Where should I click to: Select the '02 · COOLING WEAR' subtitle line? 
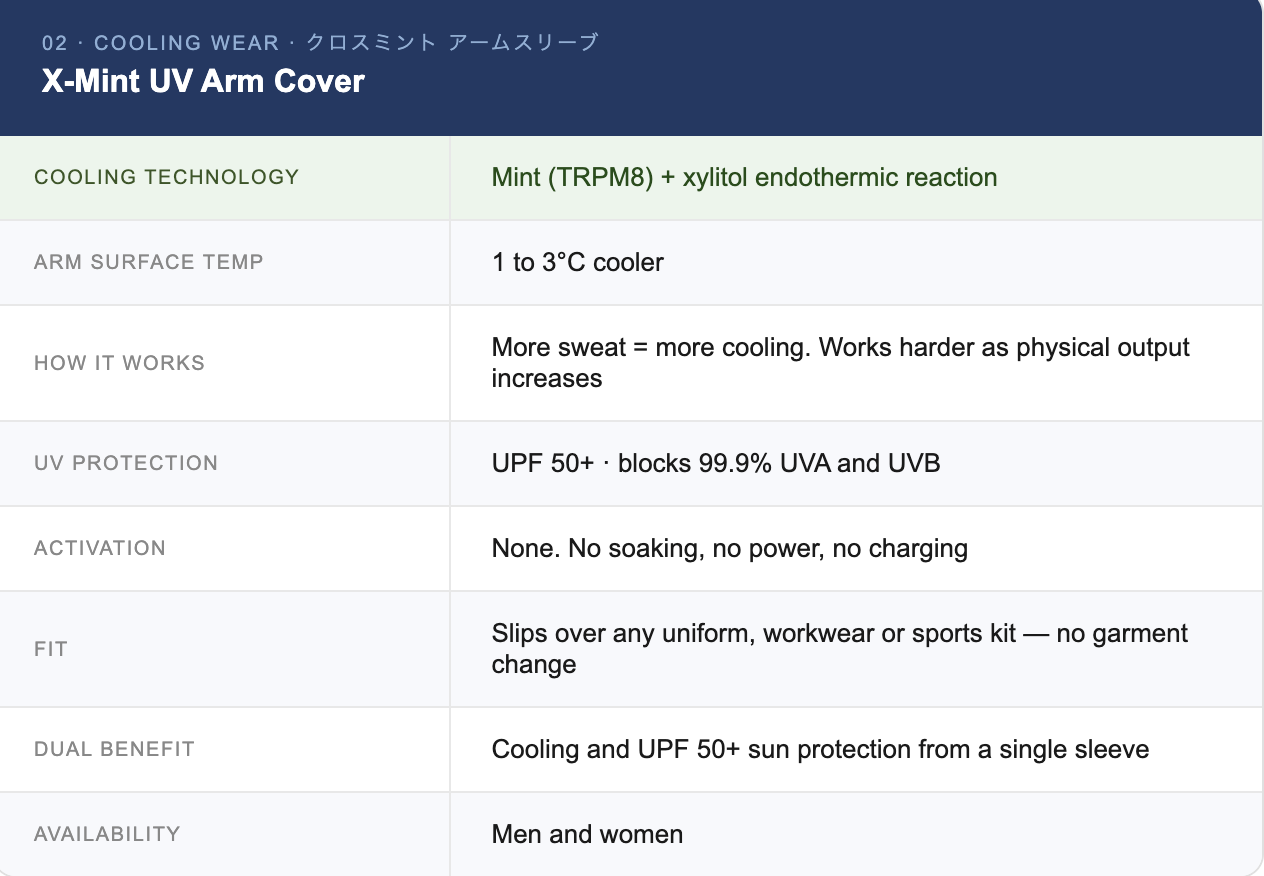[320, 43]
